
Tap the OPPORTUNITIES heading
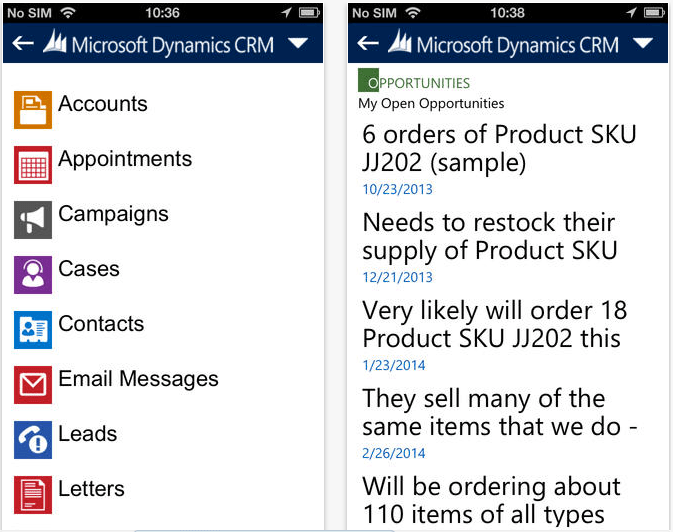(x=419, y=83)
